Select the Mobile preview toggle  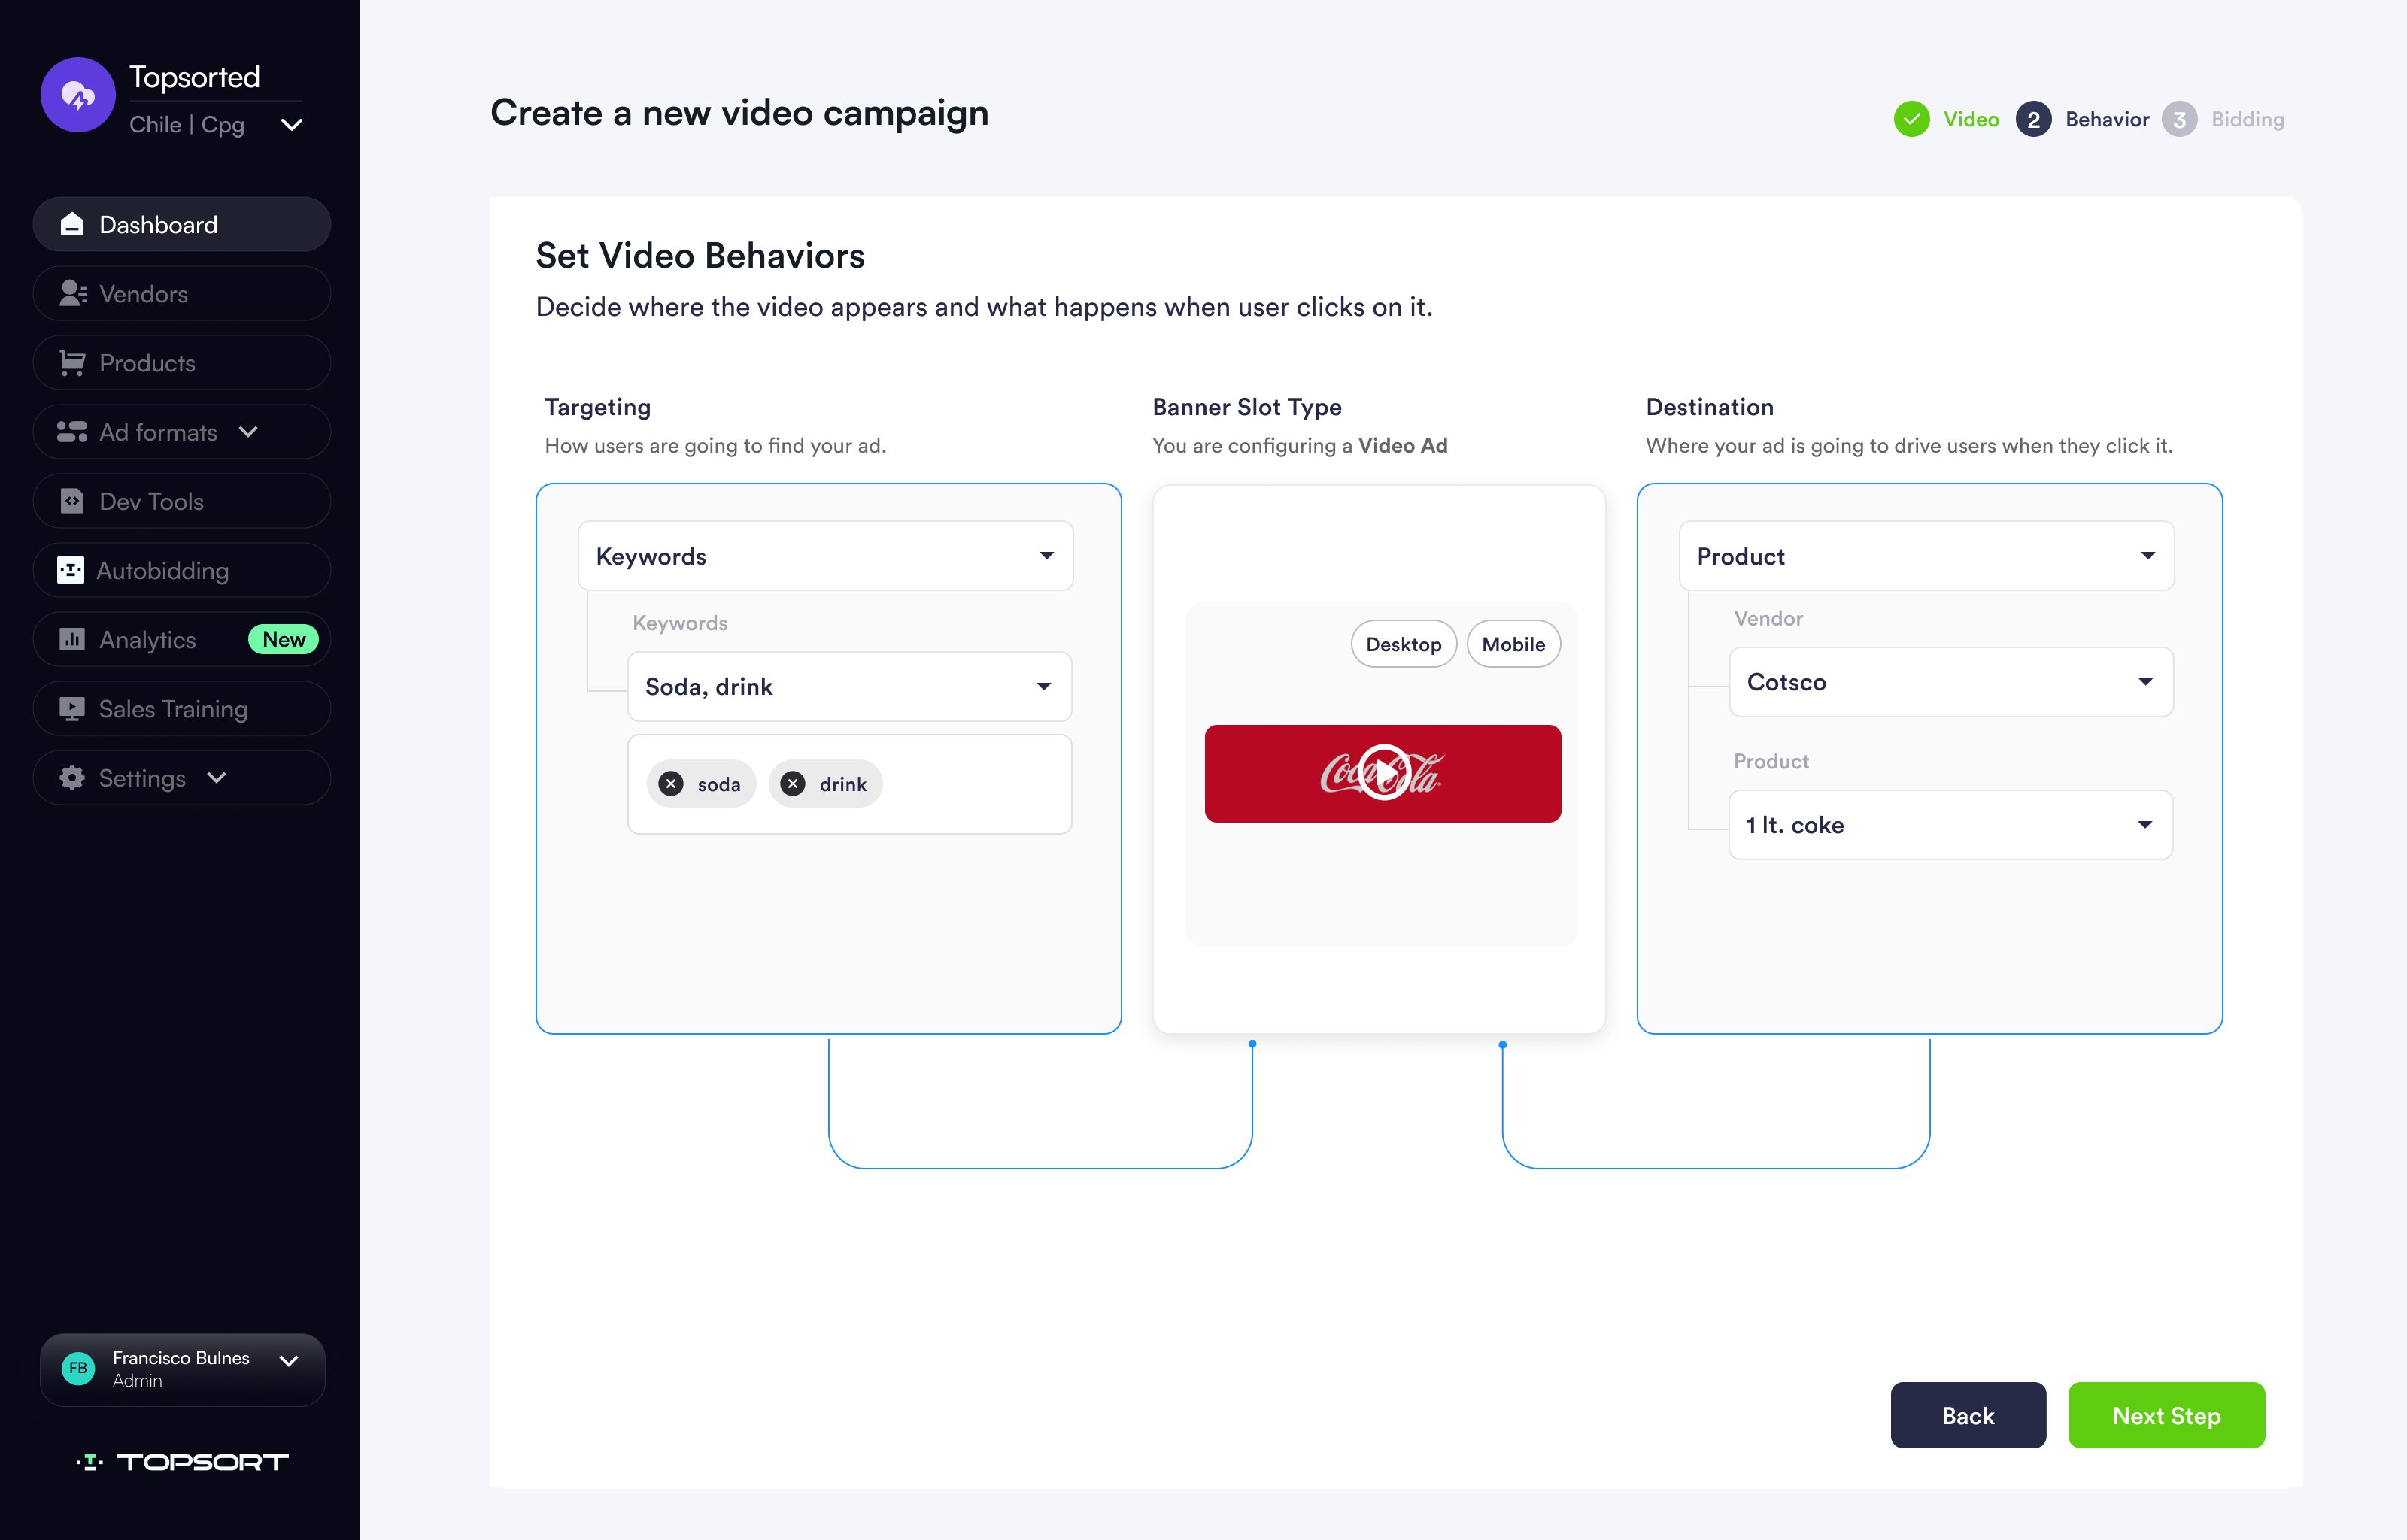pos(1512,644)
